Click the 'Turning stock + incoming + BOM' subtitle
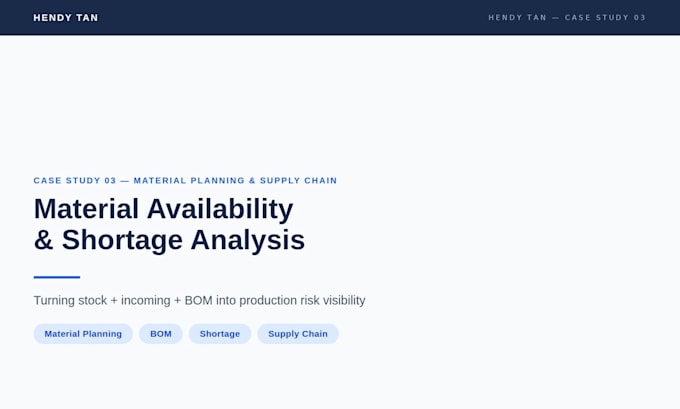The height and width of the screenshot is (409, 680). coord(199,300)
